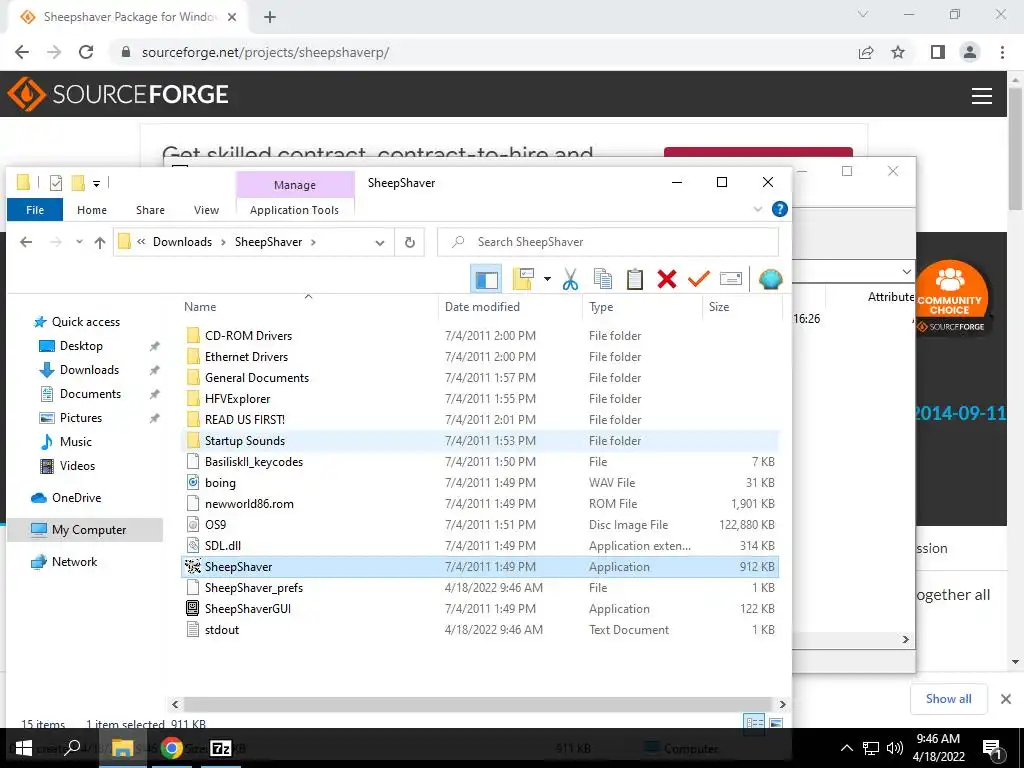The height and width of the screenshot is (768, 1024).
Task: Switch to details view icon in status bar
Action: pos(754,722)
